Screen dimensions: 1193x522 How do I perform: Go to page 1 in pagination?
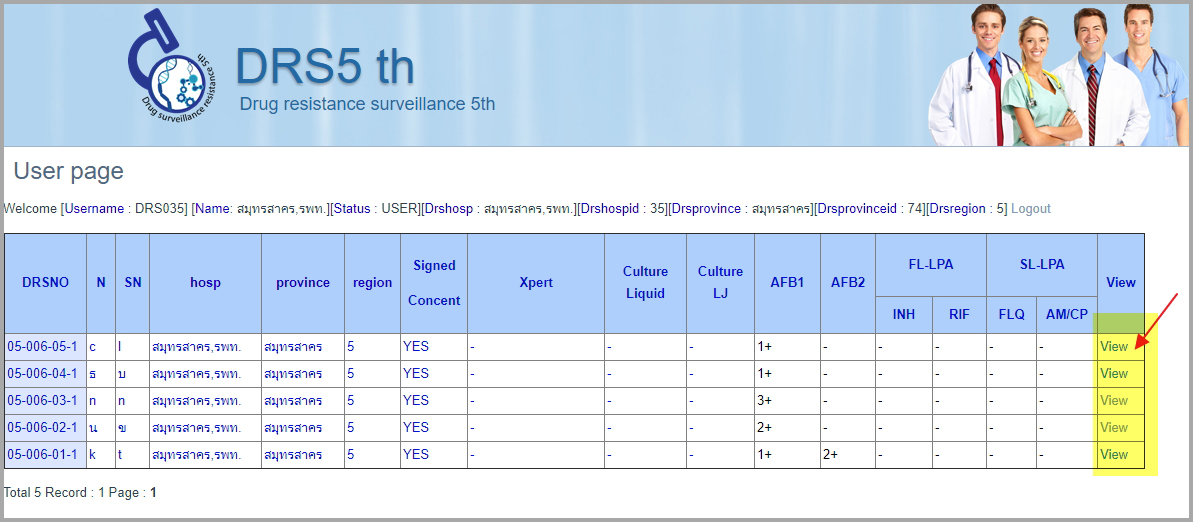click(x=153, y=493)
